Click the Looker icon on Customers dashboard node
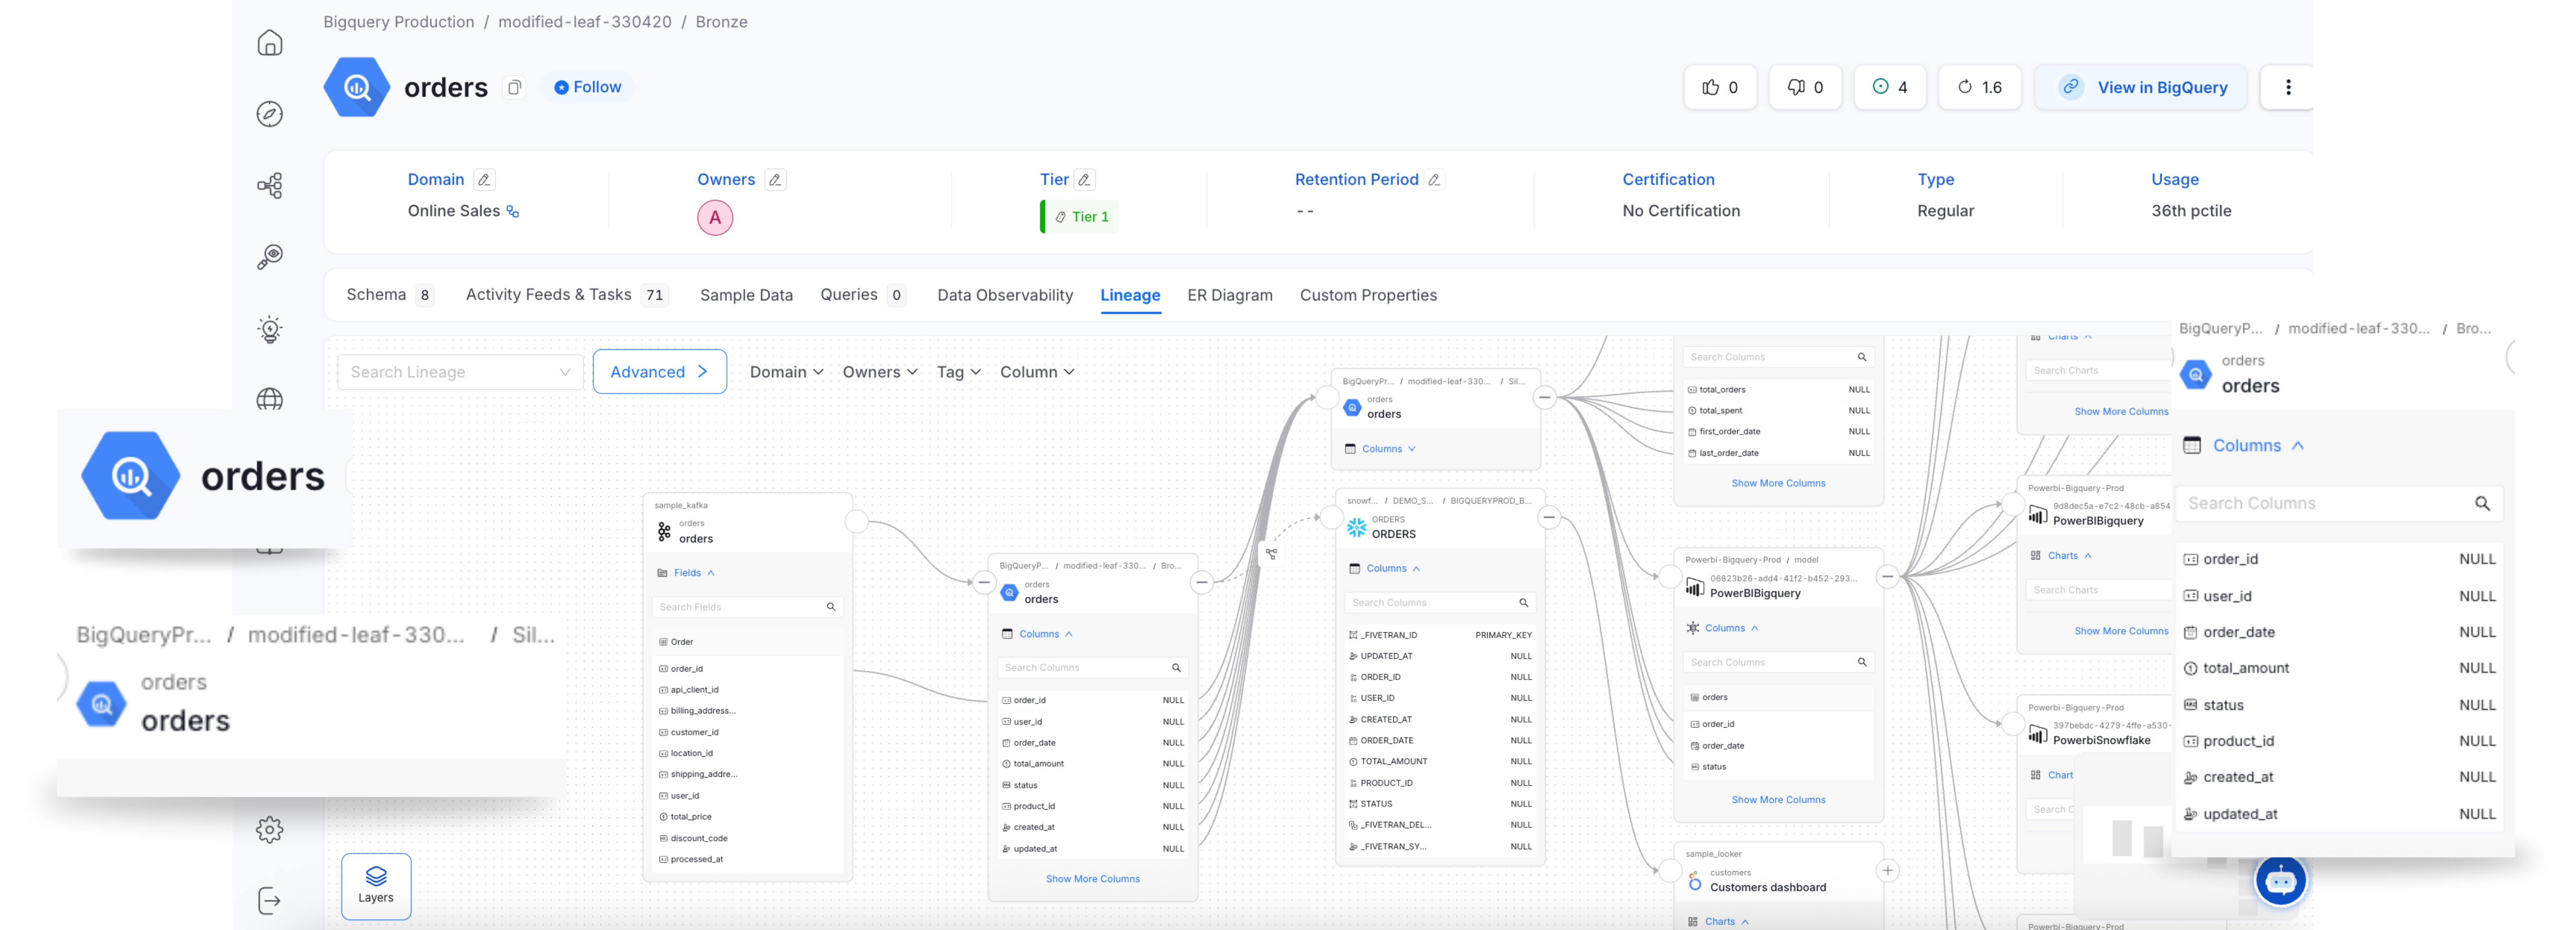 click(x=1695, y=881)
